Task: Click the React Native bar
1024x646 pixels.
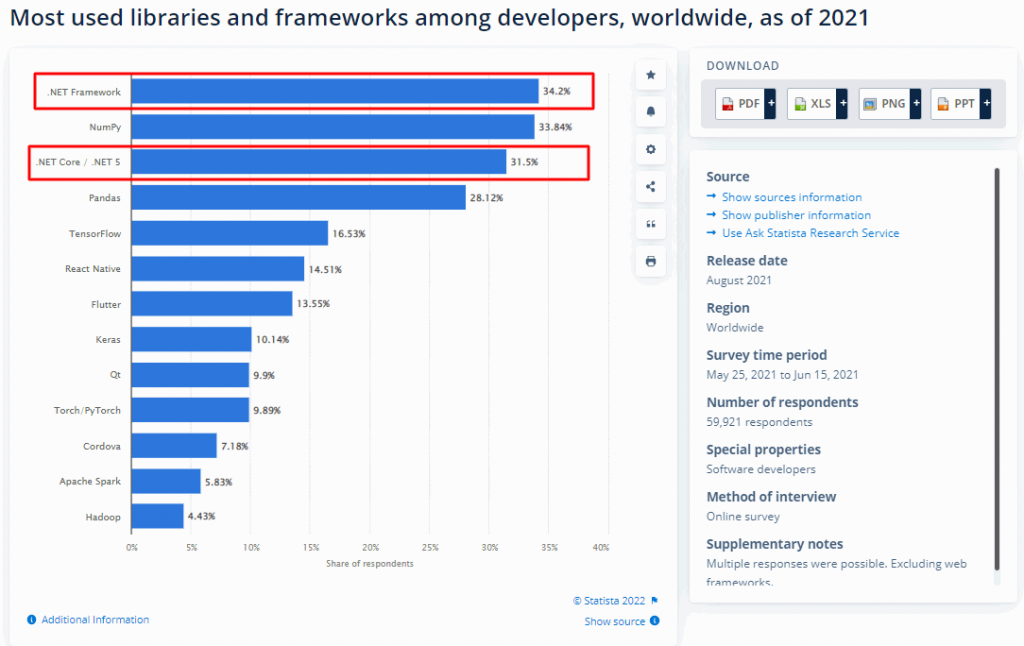Action: click(218, 268)
